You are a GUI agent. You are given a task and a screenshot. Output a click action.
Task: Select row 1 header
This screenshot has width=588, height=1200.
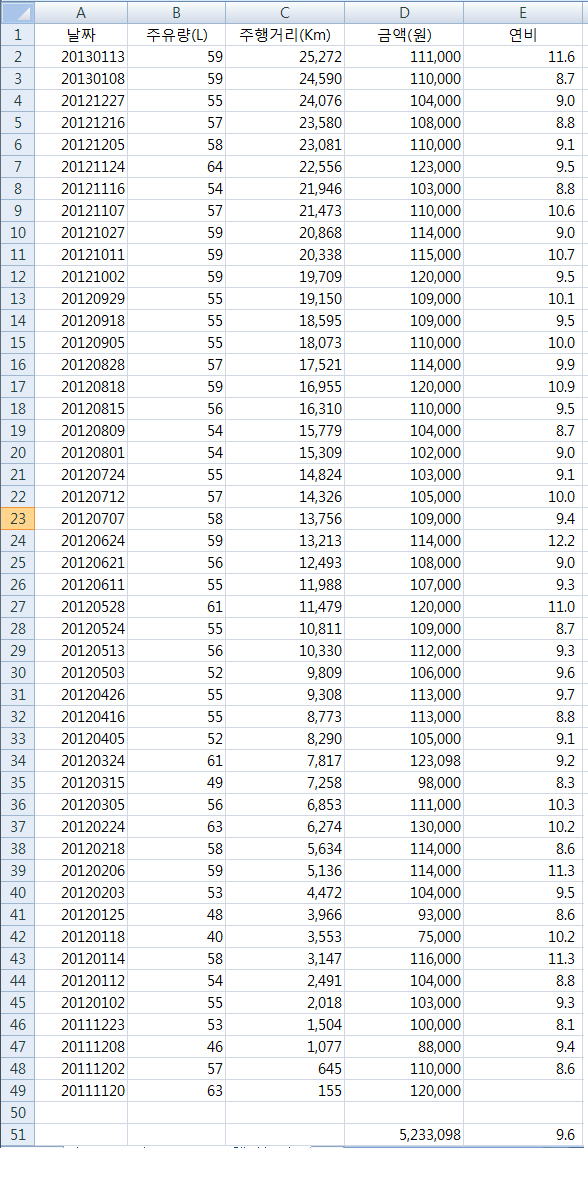coord(18,35)
